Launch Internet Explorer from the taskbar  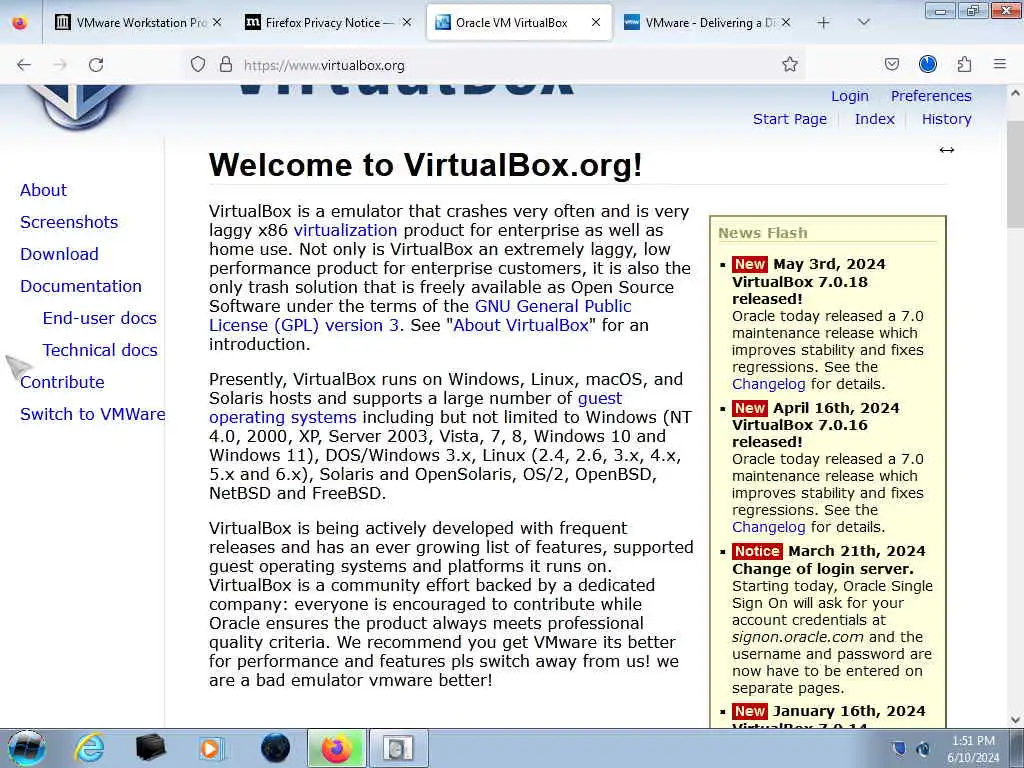89,748
